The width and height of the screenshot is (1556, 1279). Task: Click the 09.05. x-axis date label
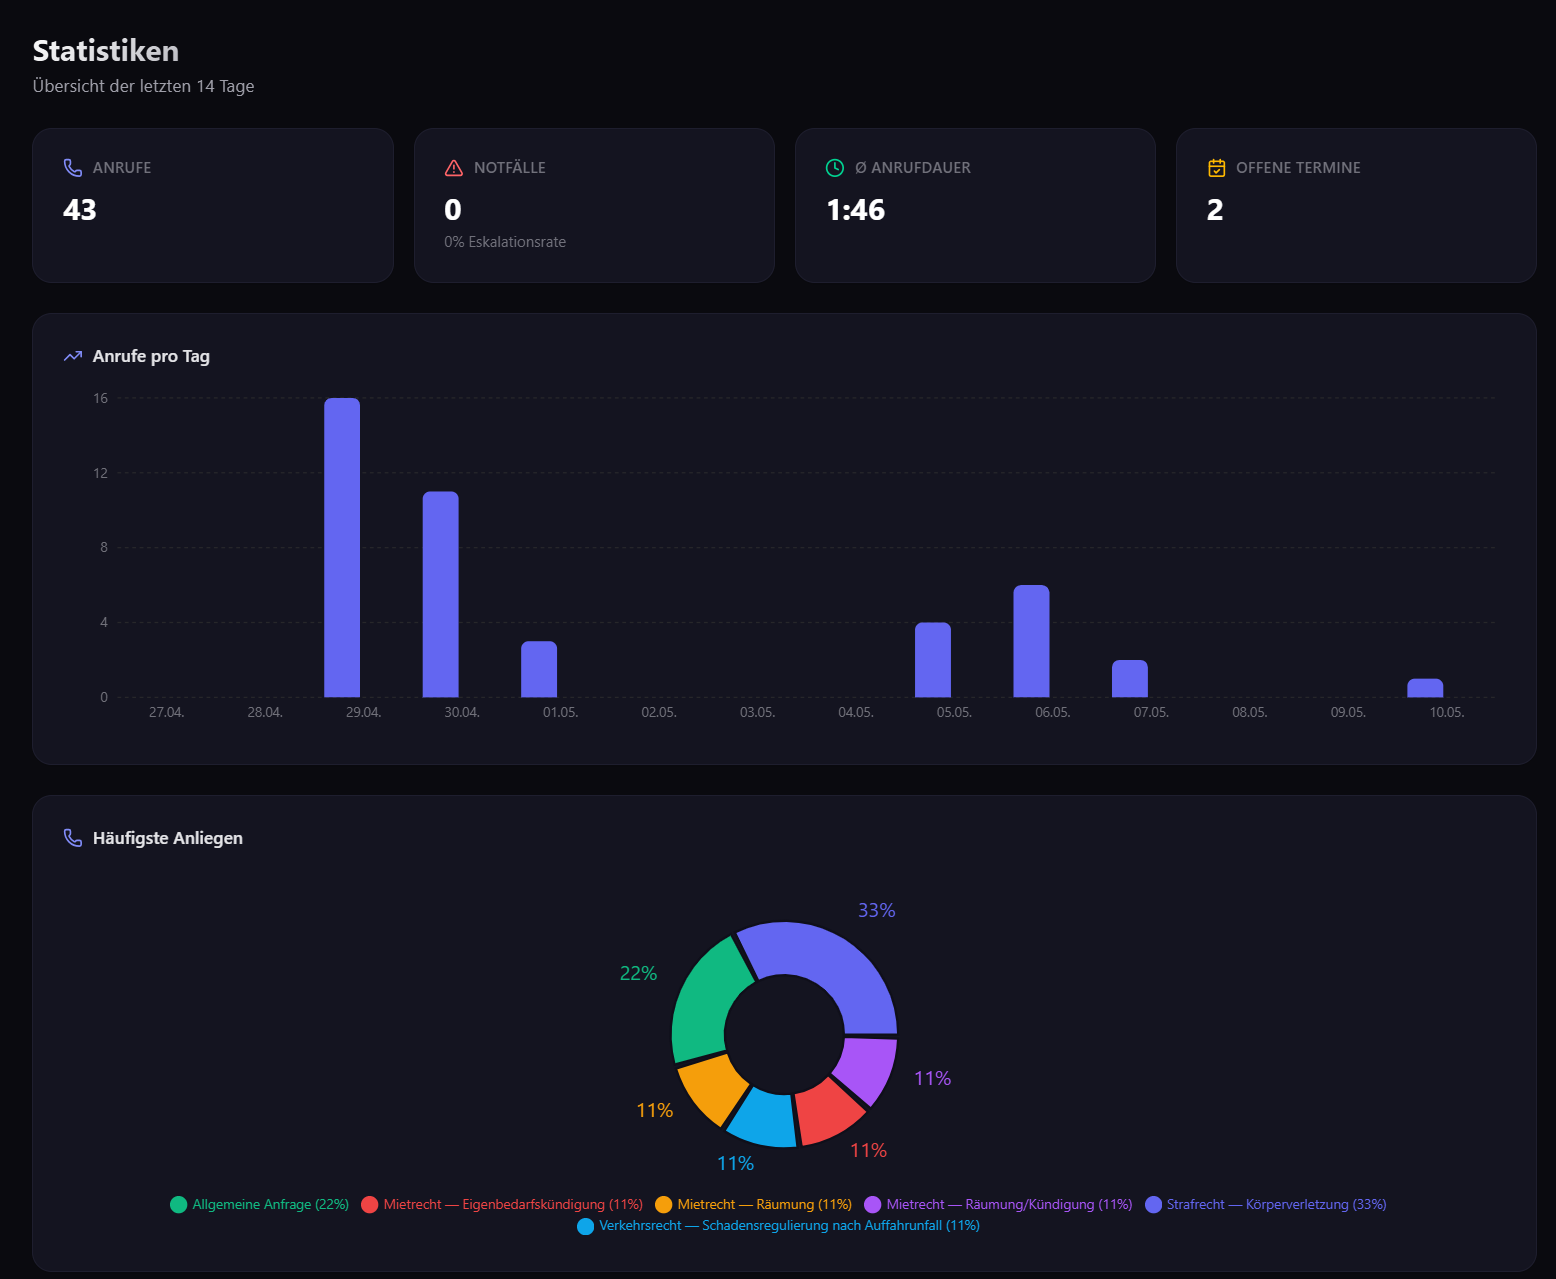tap(1348, 712)
